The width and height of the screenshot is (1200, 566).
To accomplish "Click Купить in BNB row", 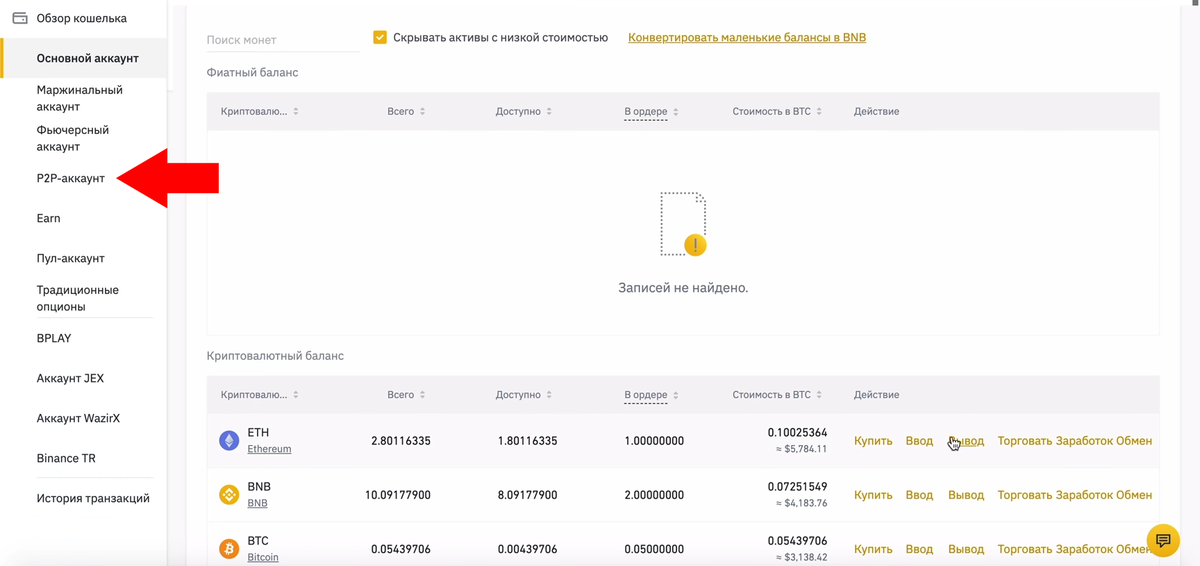I will point(873,495).
